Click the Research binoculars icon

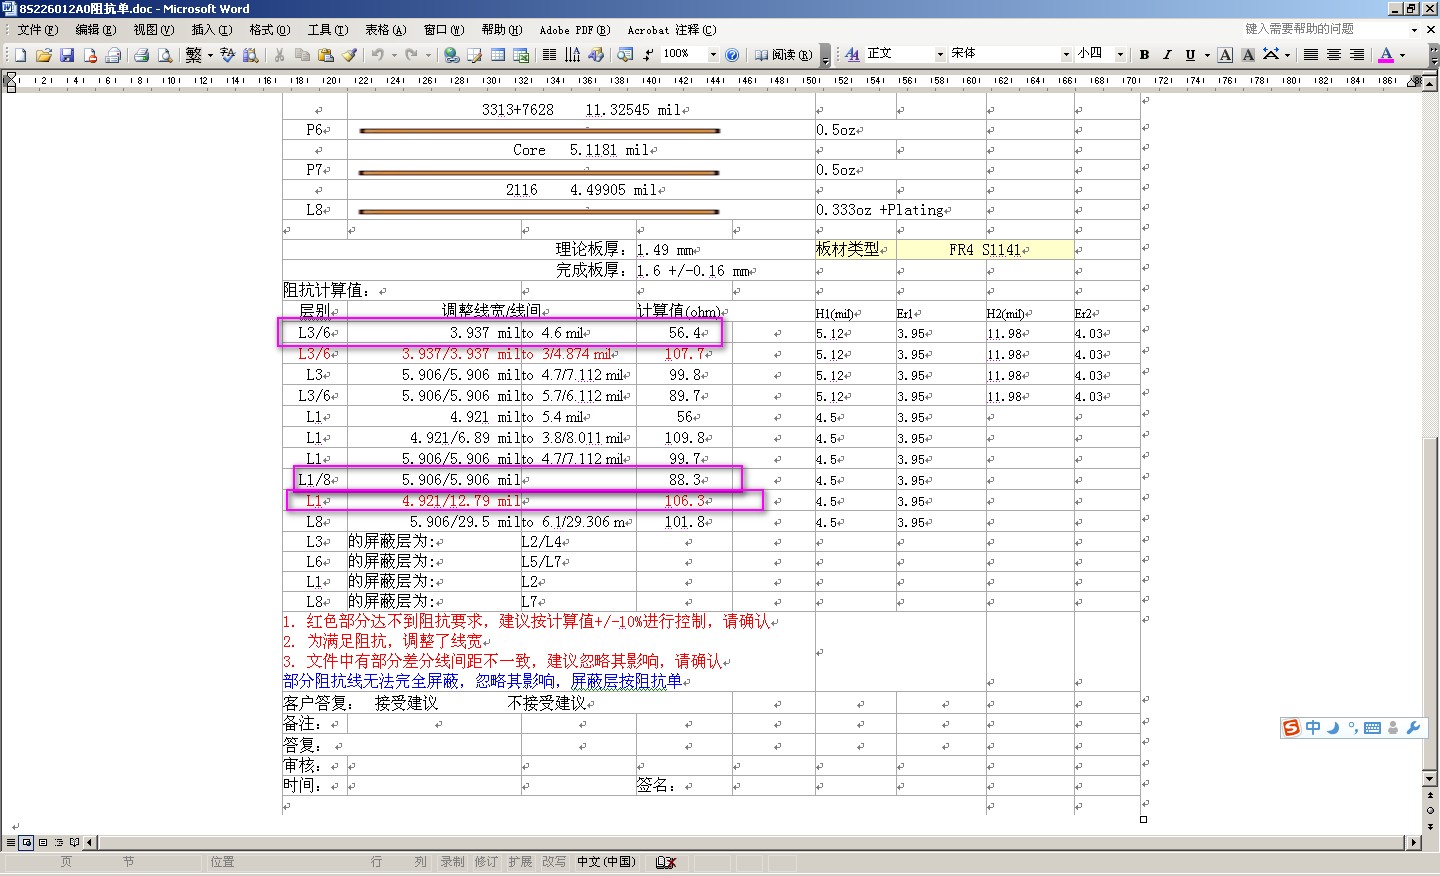(x=251, y=55)
